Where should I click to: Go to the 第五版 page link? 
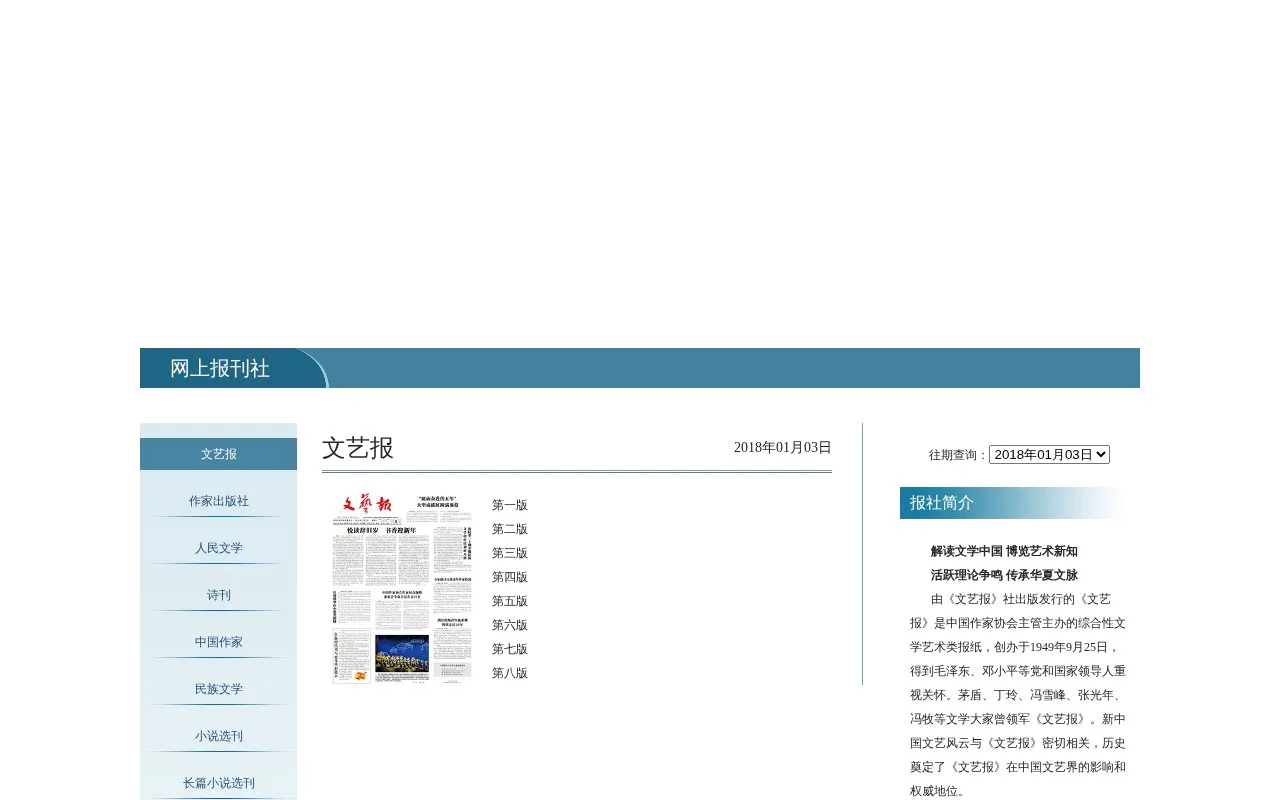point(510,601)
